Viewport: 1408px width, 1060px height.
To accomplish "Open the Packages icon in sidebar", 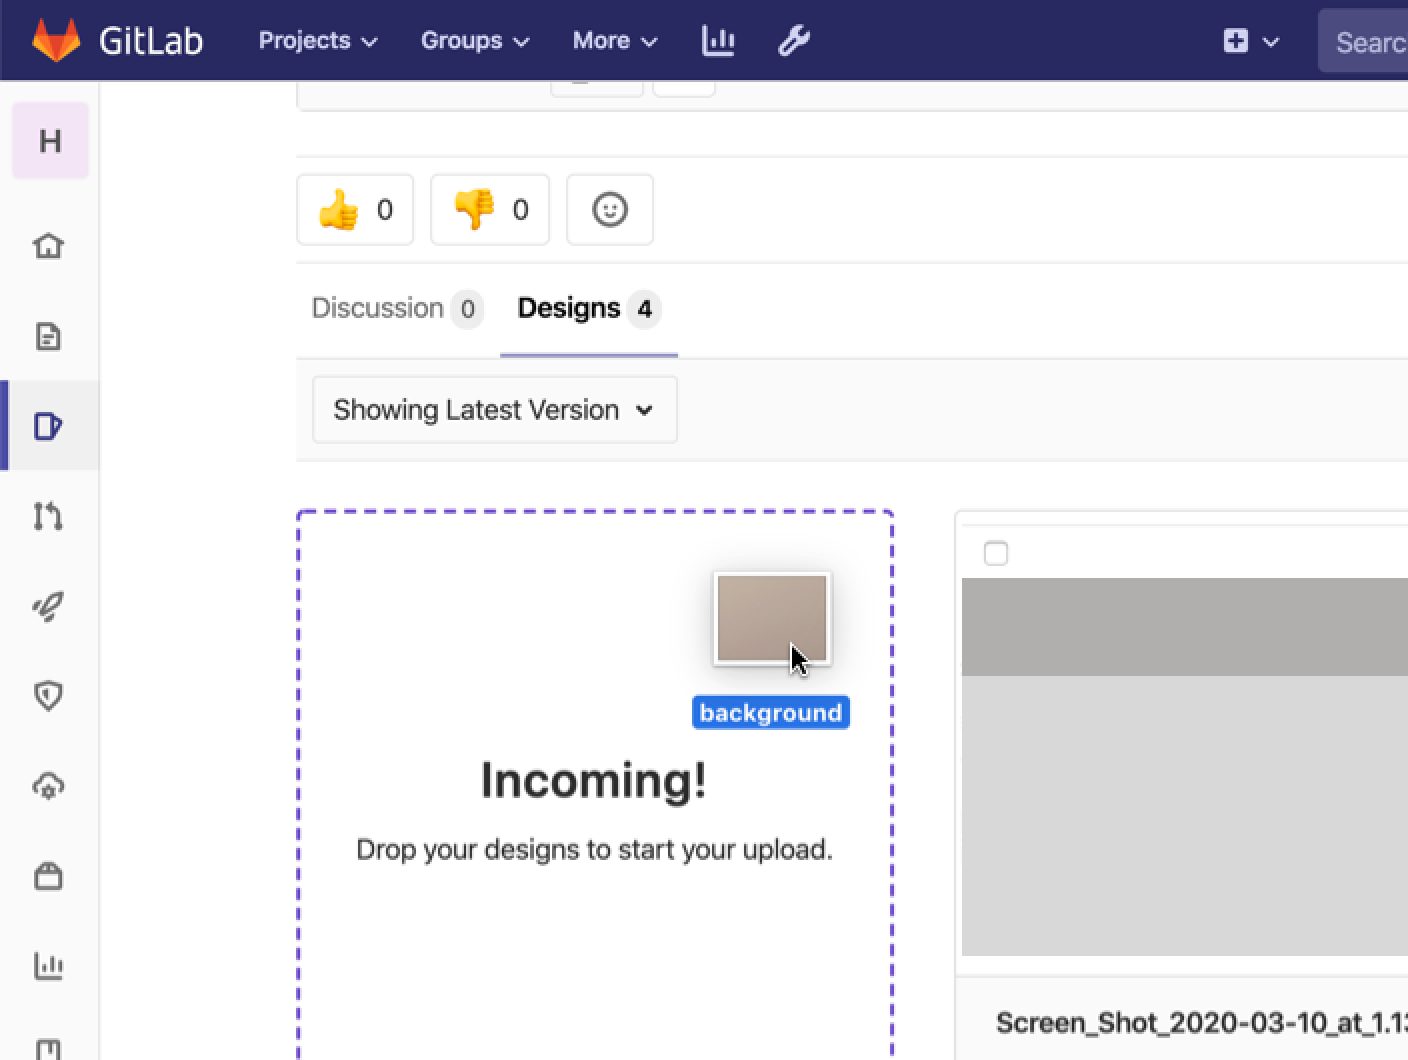I will (x=50, y=876).
